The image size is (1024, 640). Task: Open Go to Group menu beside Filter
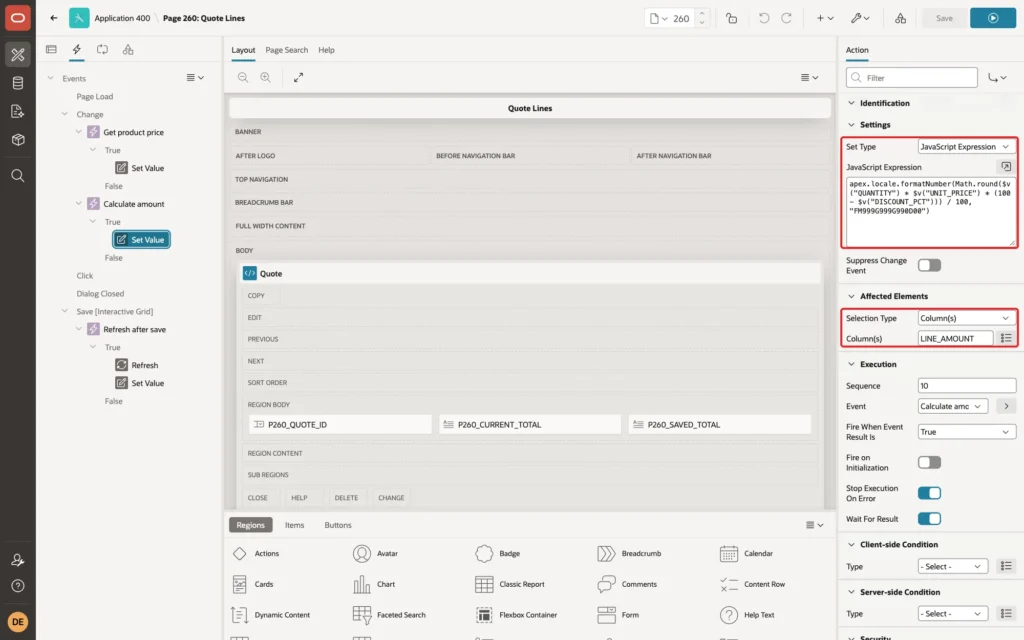tap(997, 78)
